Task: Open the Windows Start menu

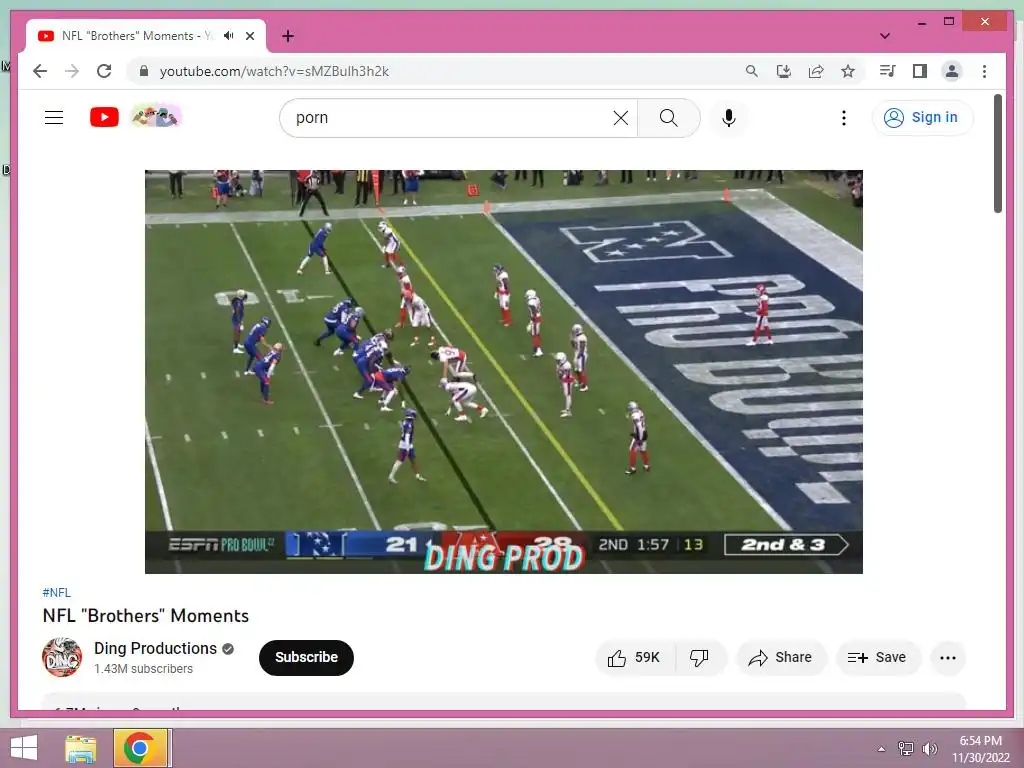Action: pyautogui.click(x=24, y=748)
